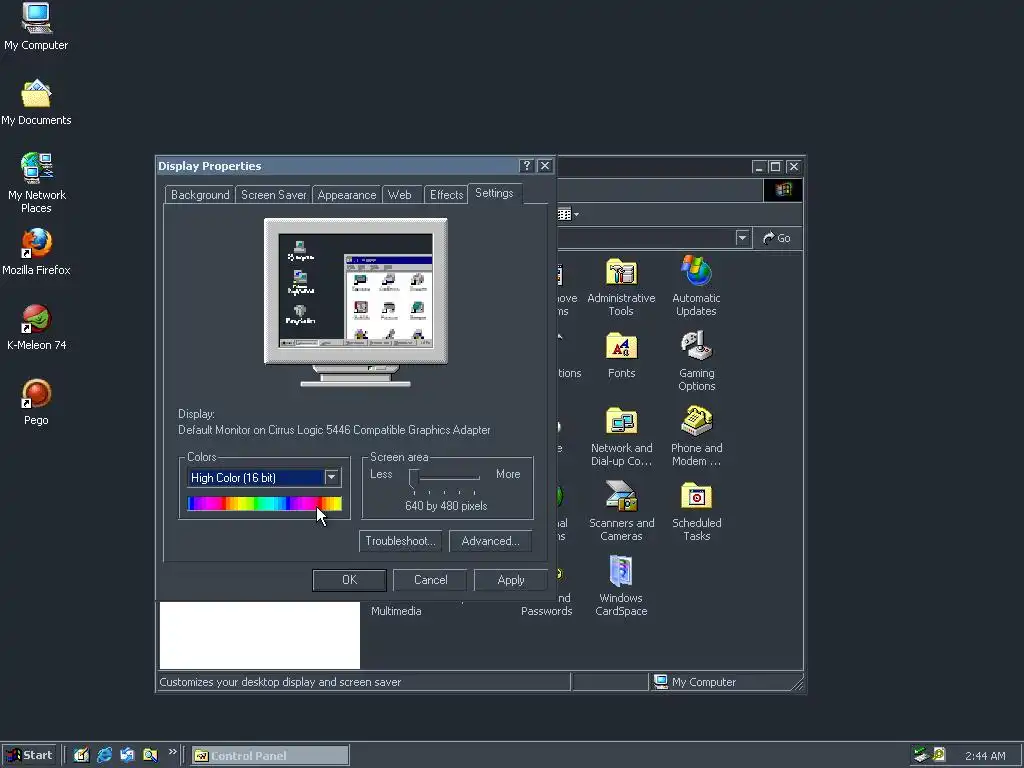1024x768 pixels.
Task: Click the fourth quick launch icon with magnifier
Action: coord(150,755)
